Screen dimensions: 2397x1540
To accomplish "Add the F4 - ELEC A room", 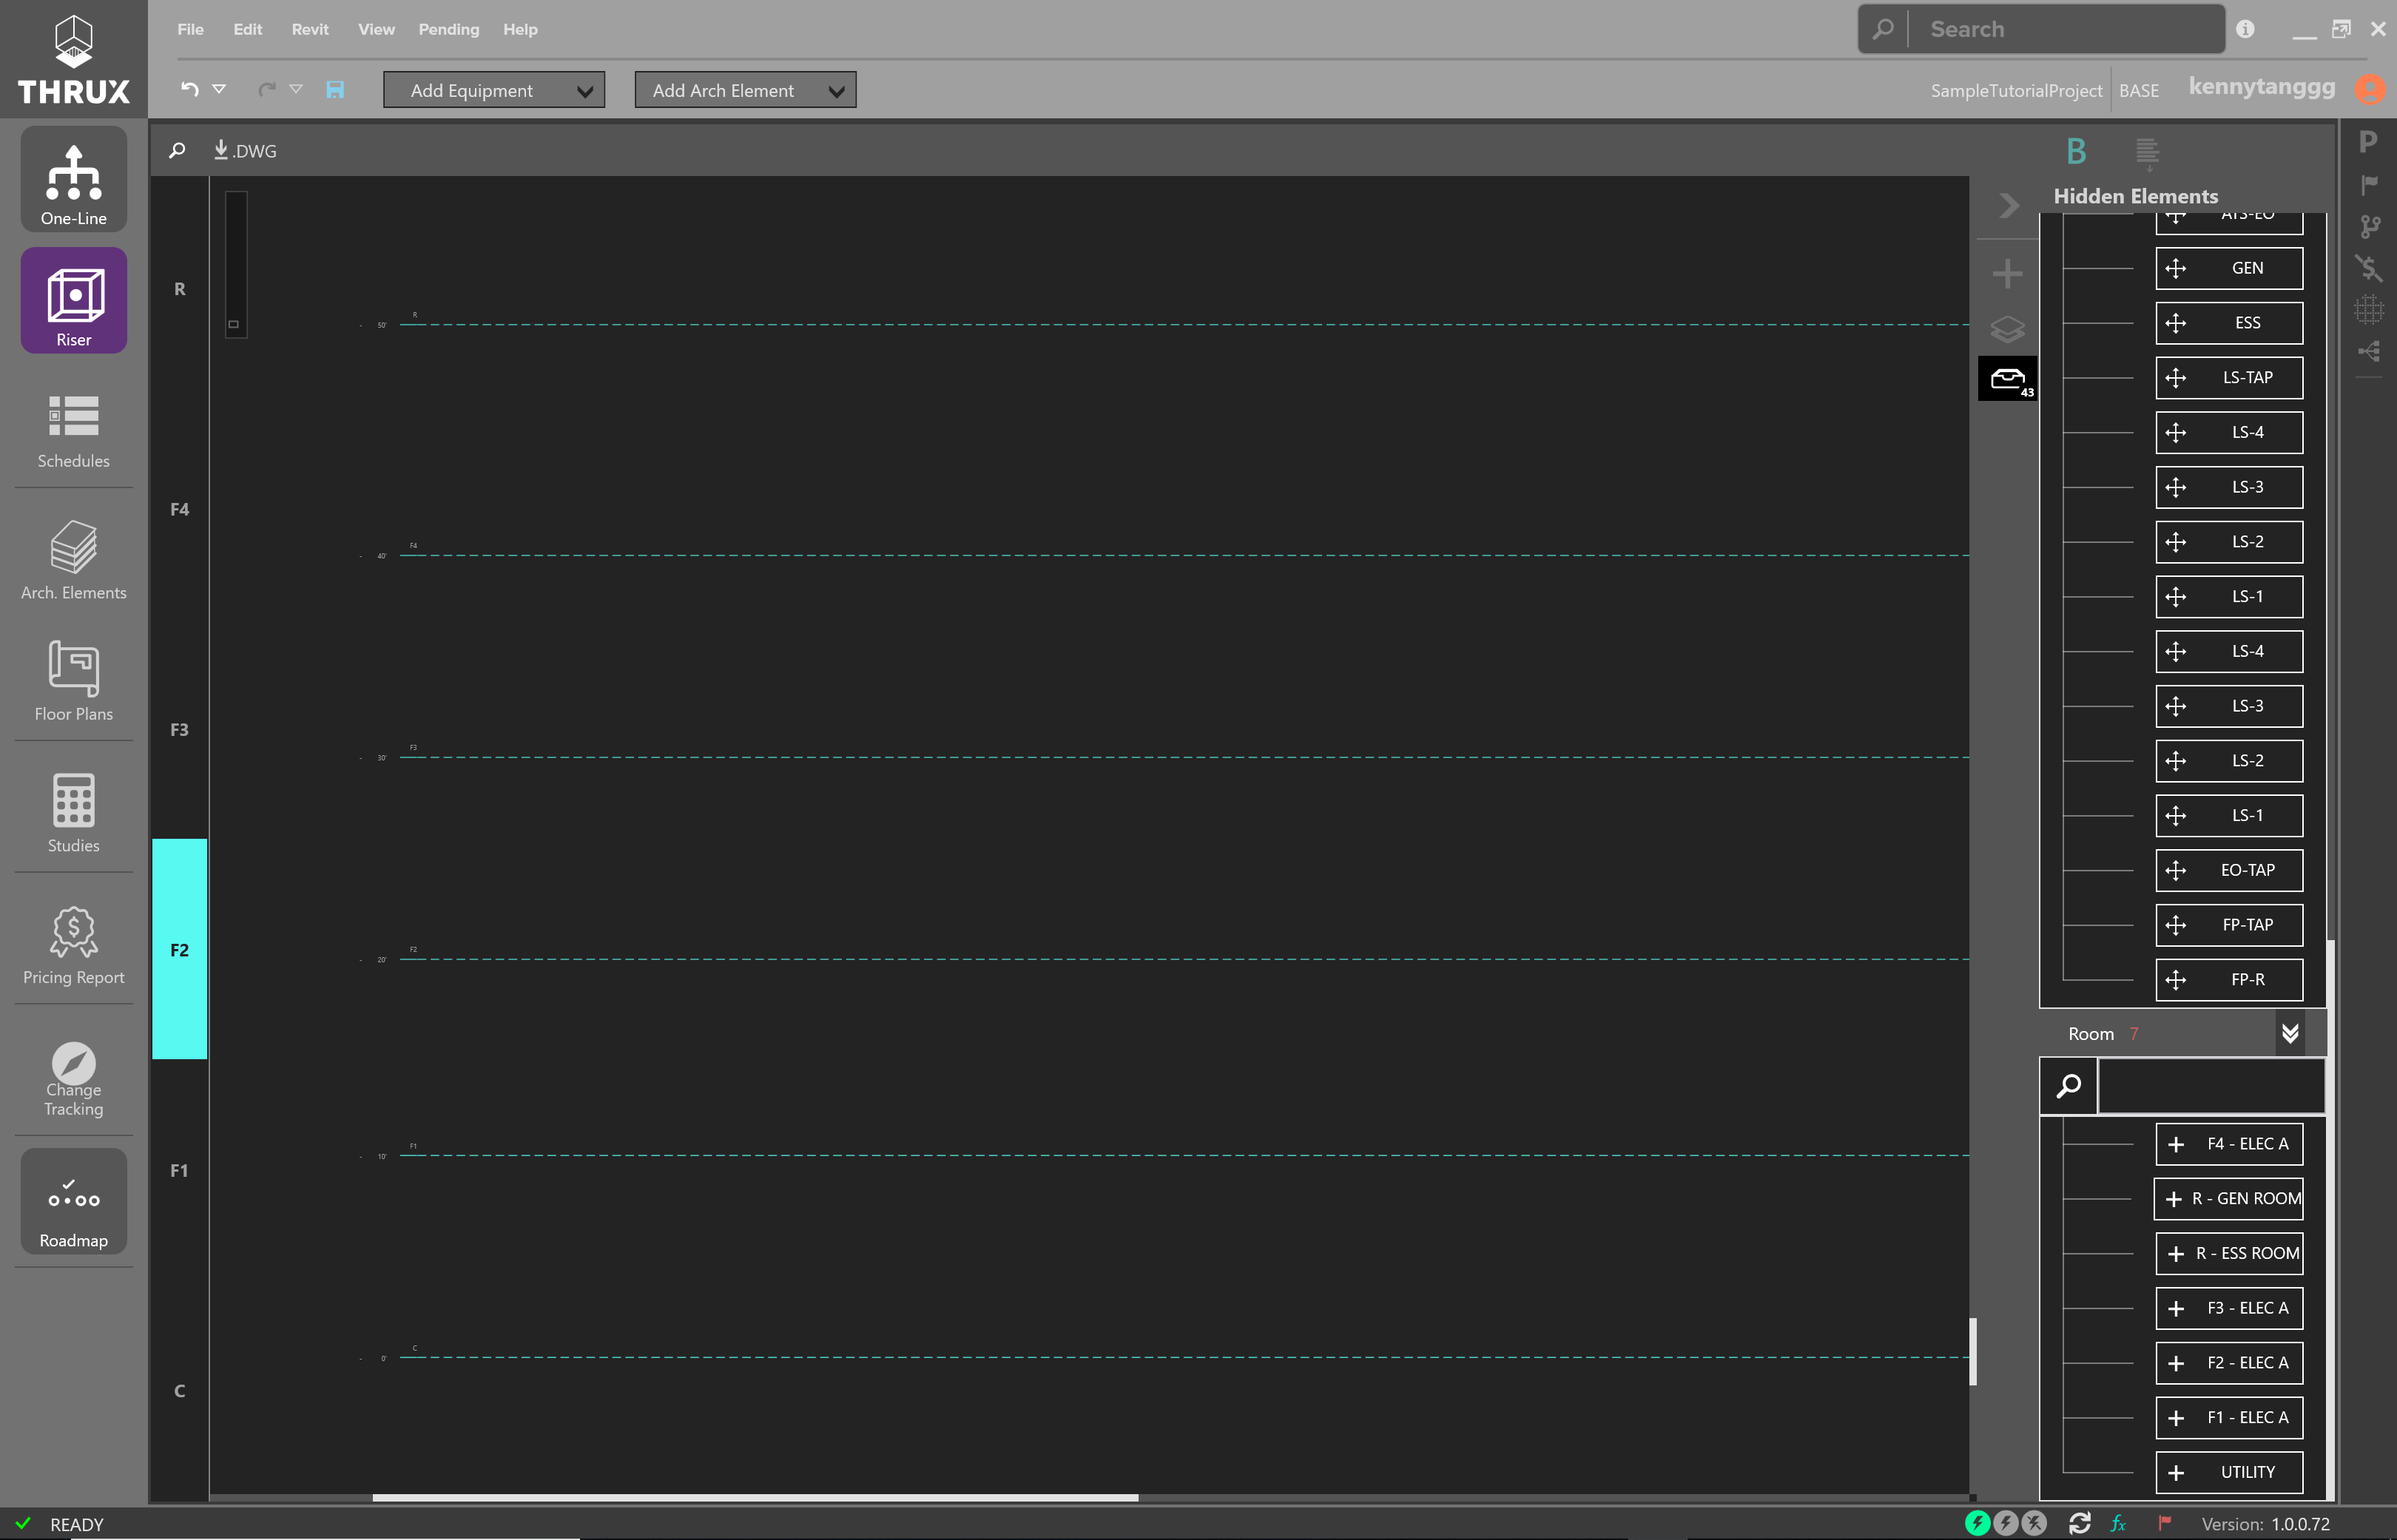I will click(2229, 1143).
